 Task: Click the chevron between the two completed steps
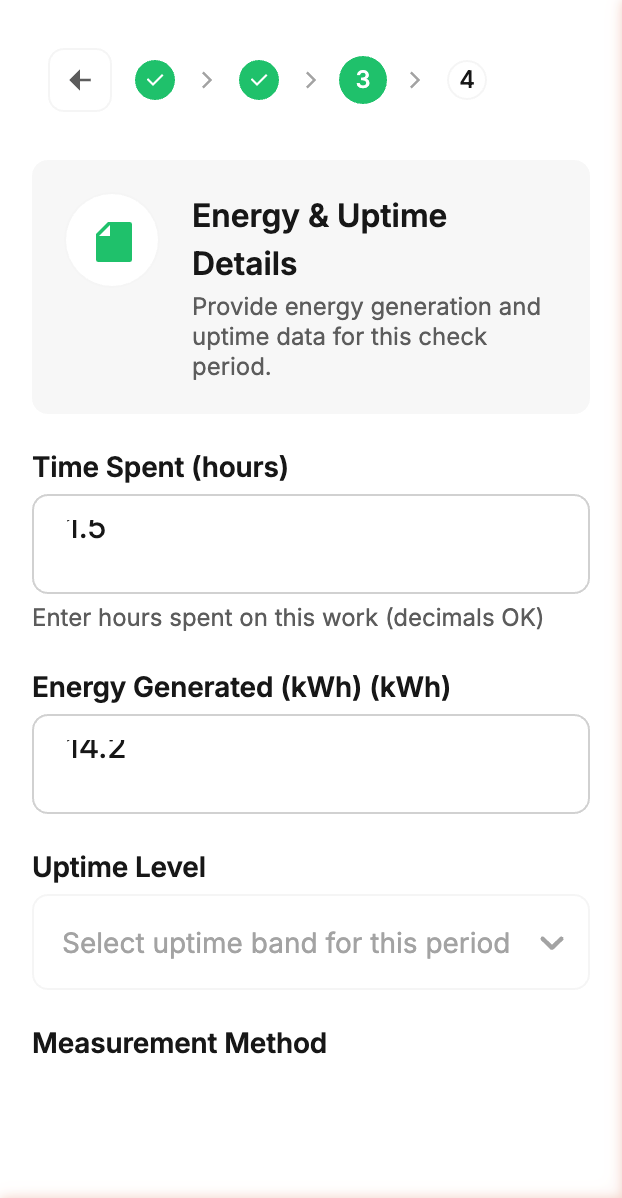point(207,80)
